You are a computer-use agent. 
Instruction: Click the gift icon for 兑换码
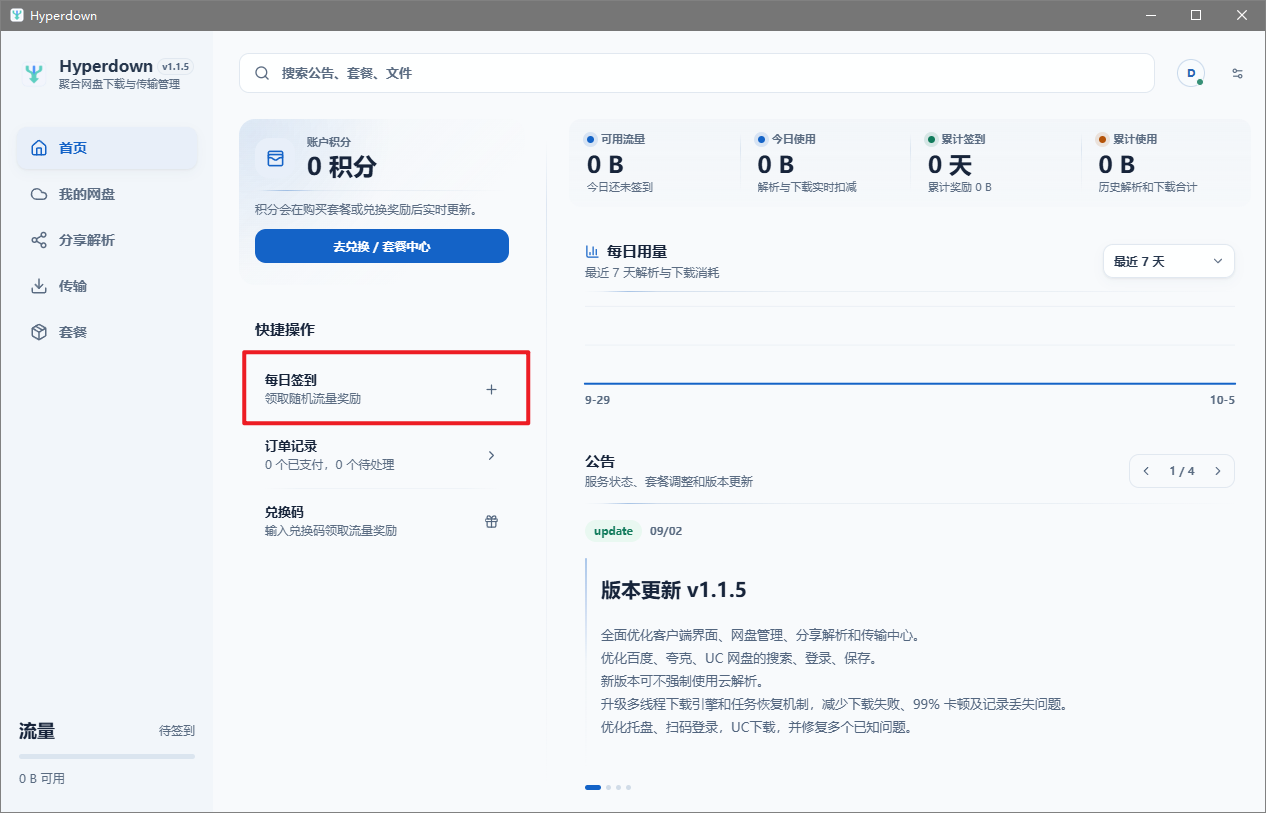coord(491,522)
